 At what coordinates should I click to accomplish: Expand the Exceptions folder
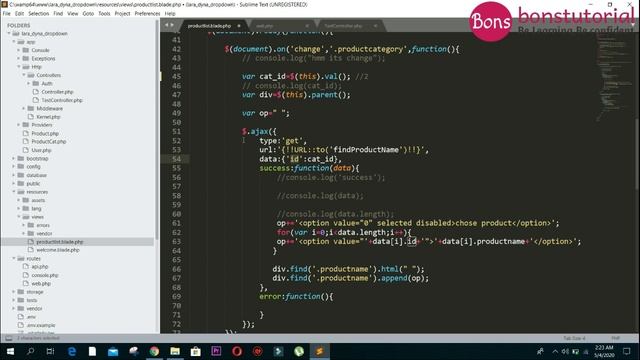point(19,58)
